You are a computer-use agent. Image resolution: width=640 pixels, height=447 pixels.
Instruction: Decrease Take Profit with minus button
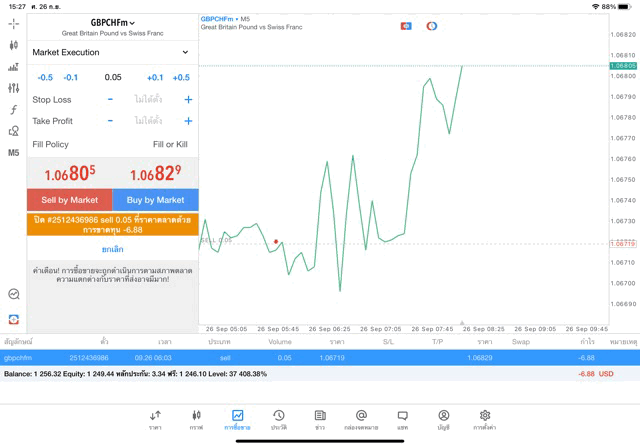tap(110, 121)
